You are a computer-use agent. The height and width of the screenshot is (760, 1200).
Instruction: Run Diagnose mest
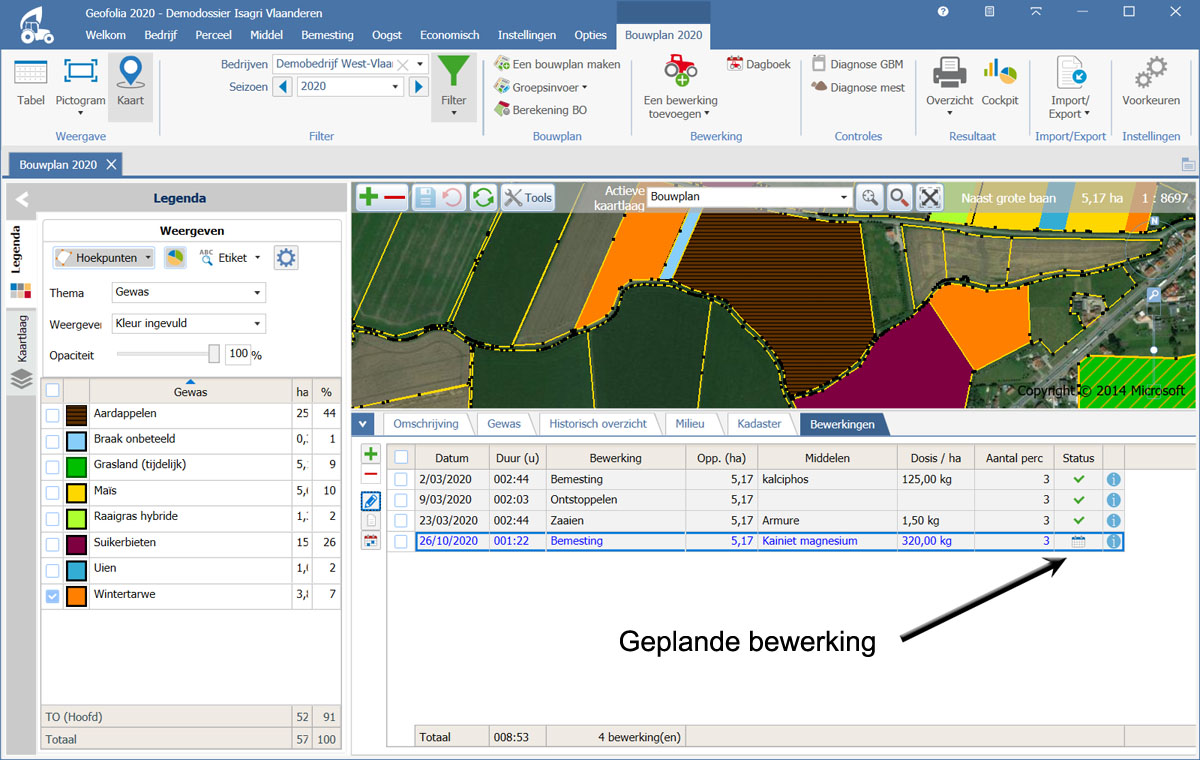(x=857, y=87)
